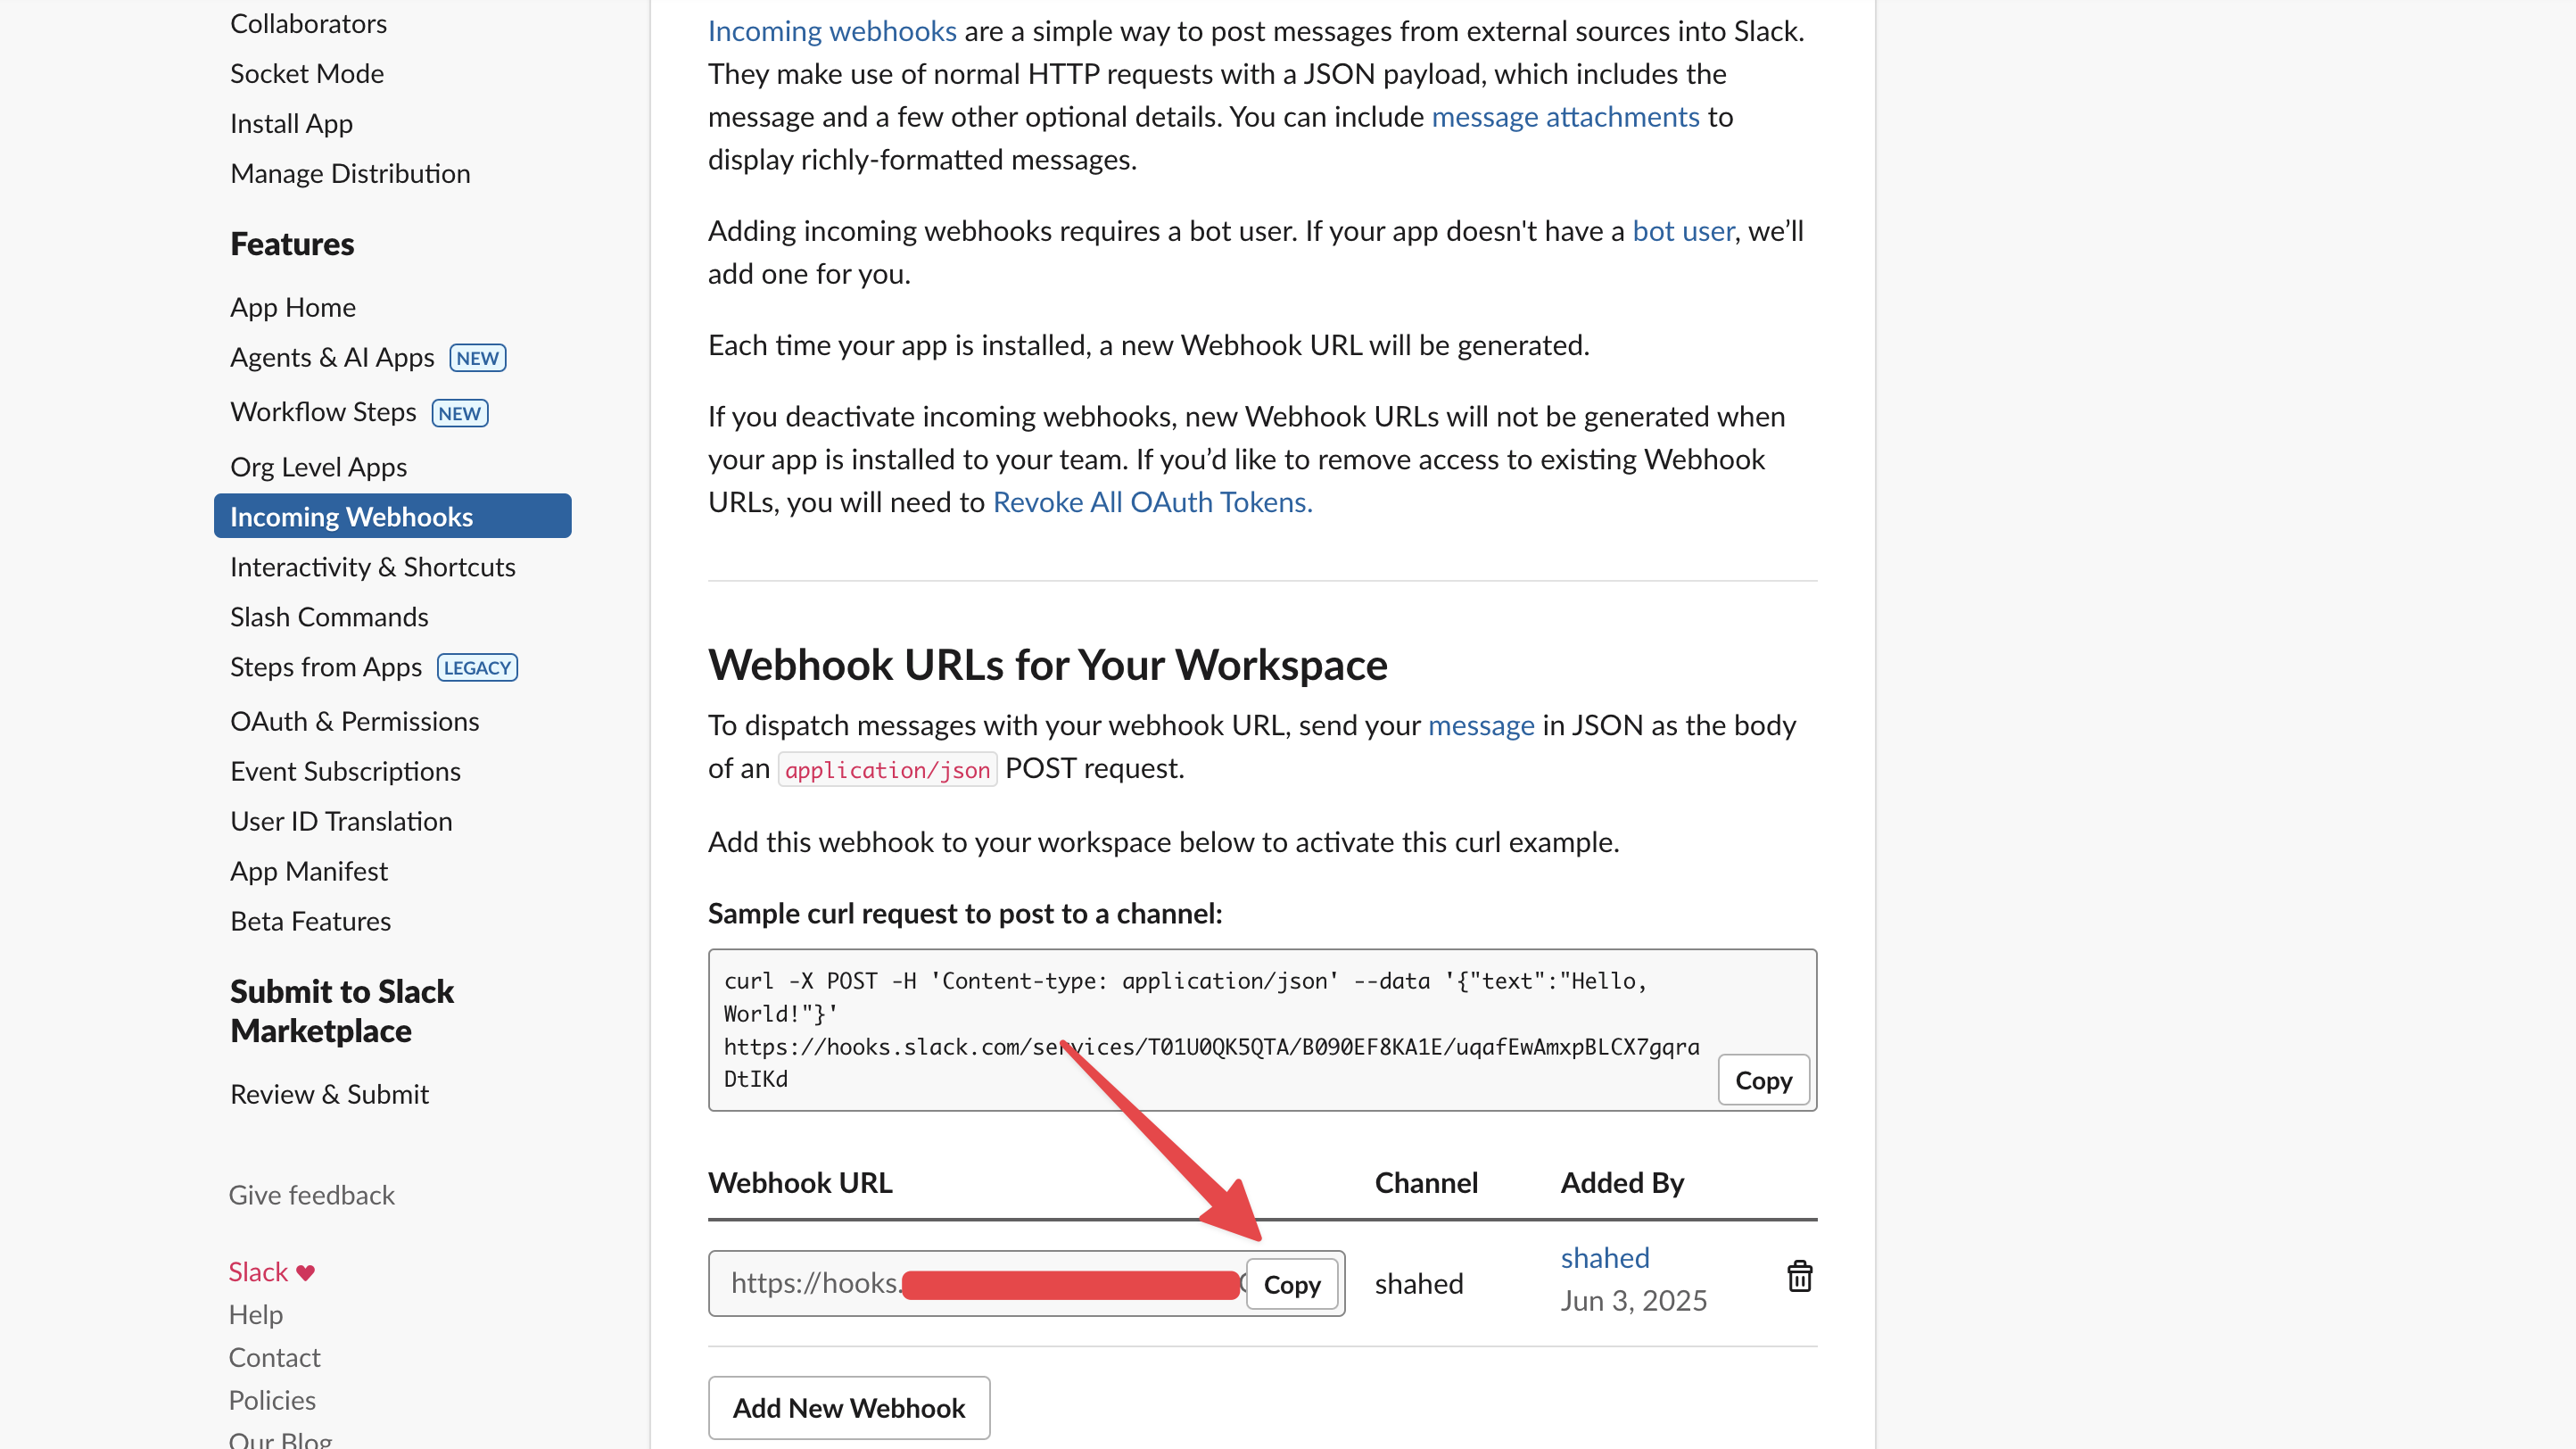Click Give feedback
2576x1449 pixels.
(311, 1194)
